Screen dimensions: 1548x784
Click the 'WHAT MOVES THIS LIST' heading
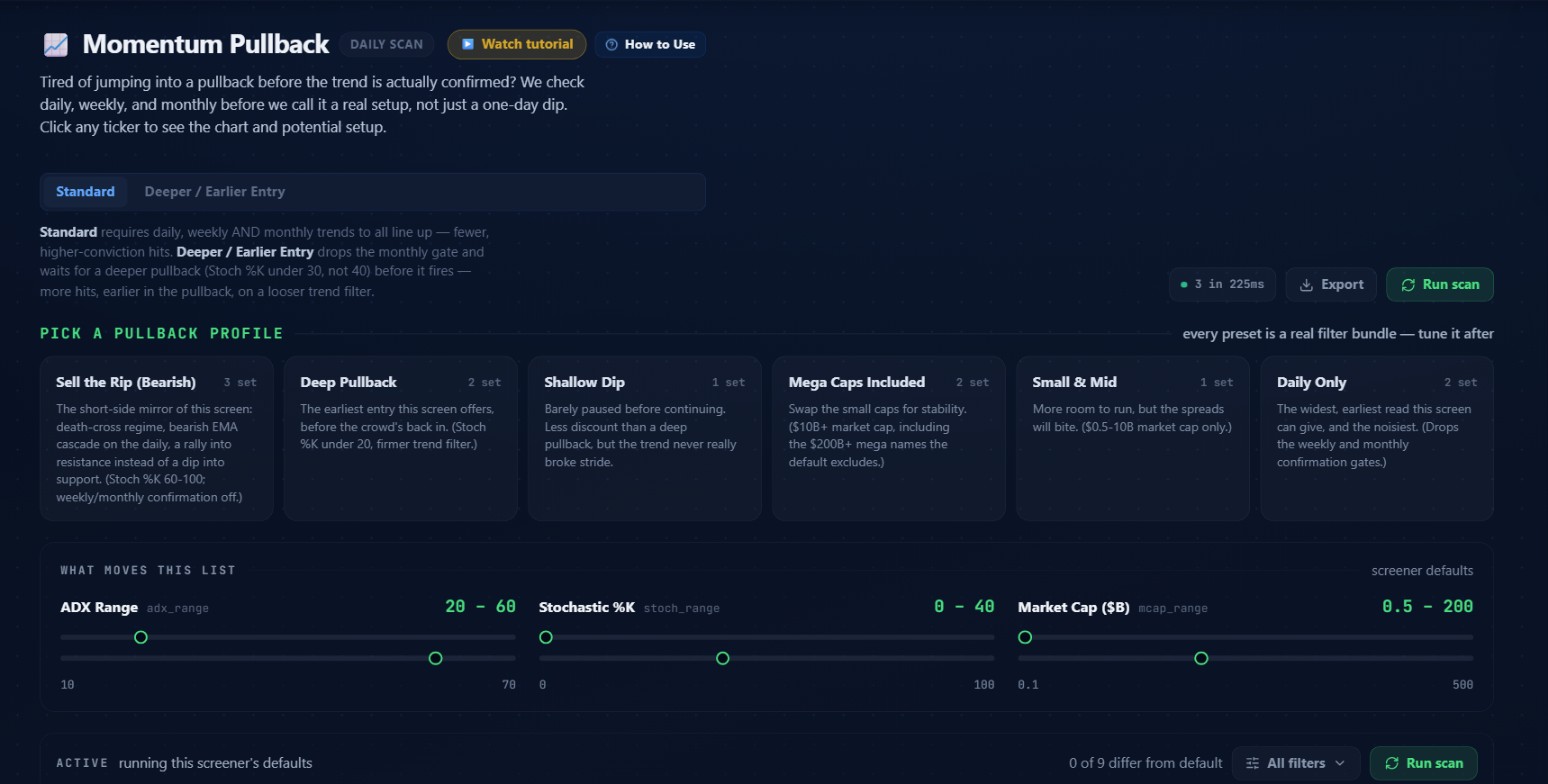tap(148, 571)
